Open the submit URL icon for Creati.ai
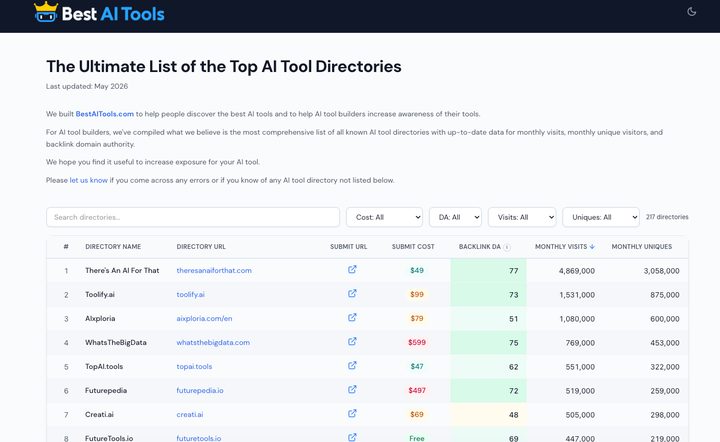The width and height of the screenshot is (720, 442). 352,413
